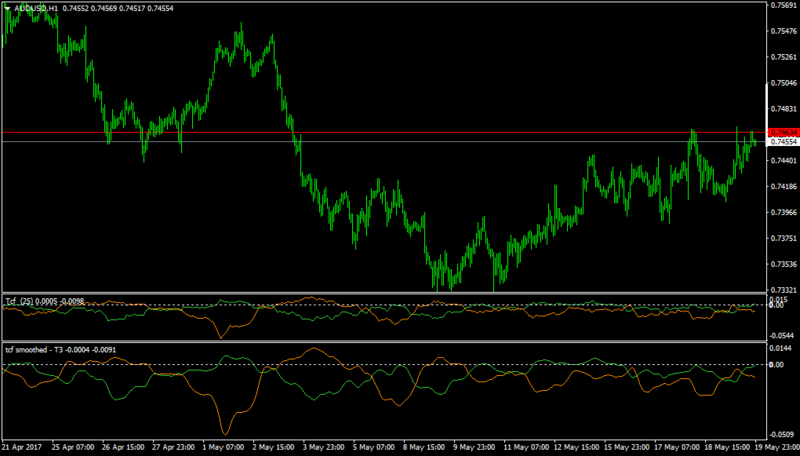
Task: Click the 0.73321 price scale value
Action: pyautogui.click(x=784, y=290)
